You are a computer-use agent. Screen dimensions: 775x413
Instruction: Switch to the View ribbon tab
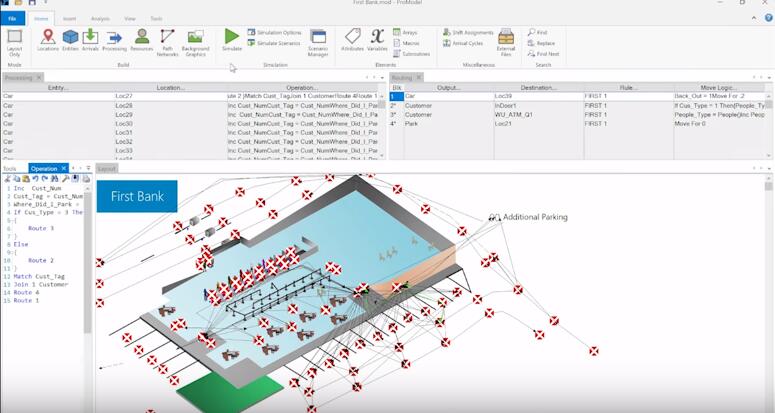tap(130, 19)
